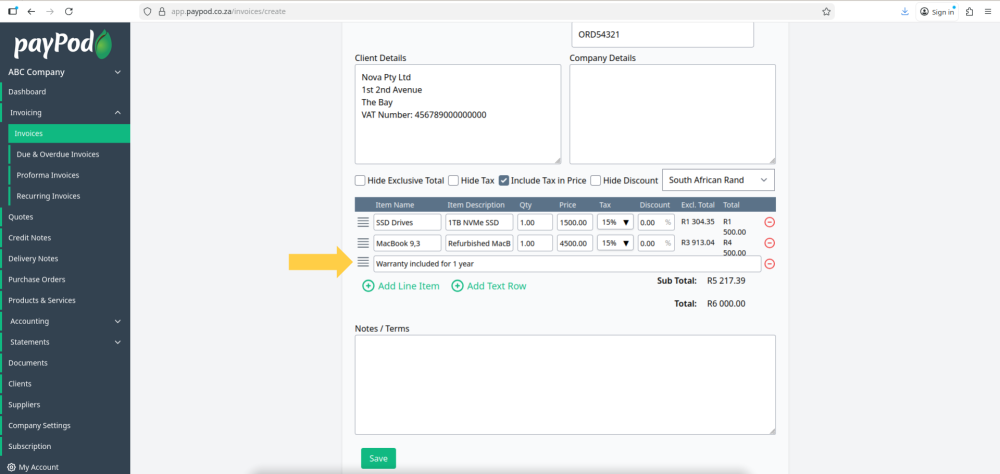Viewport: 1000px width, 474px height.
Task: Click the Company Details text area
Action: (x=672, y=114)
